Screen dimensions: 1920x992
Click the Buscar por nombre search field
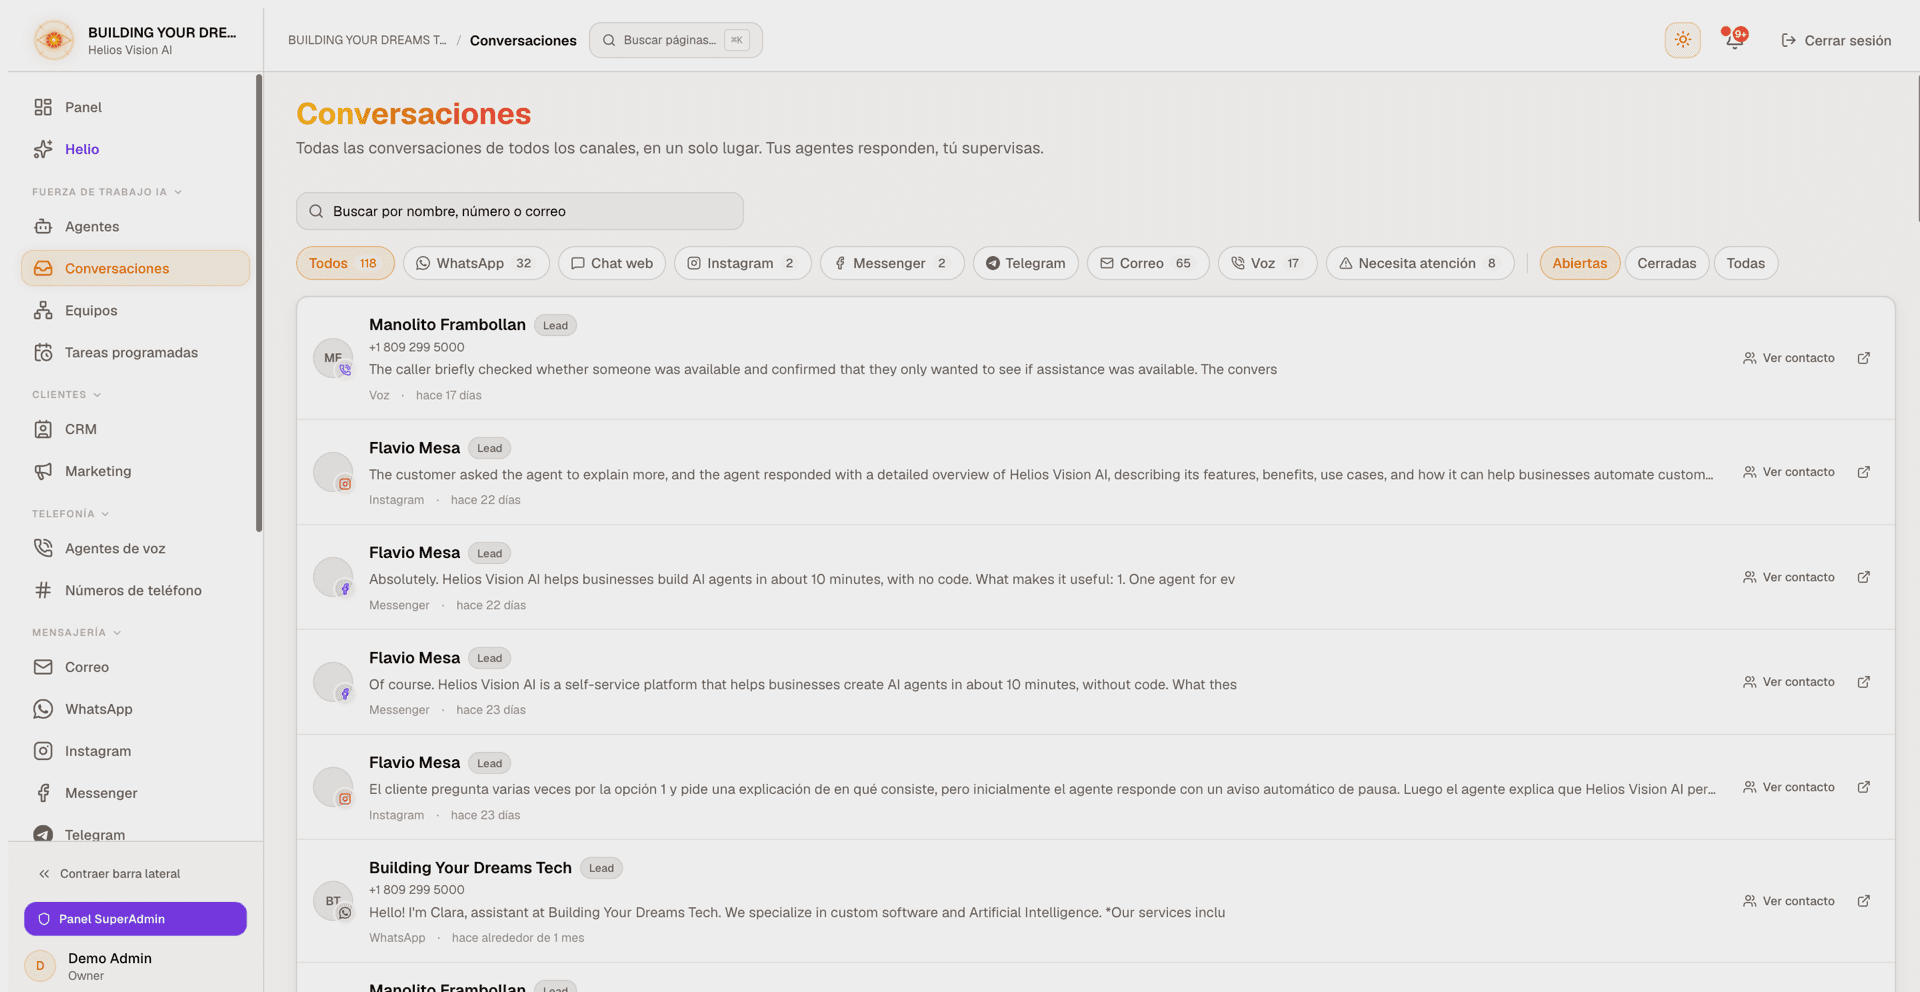click(520, 211)
